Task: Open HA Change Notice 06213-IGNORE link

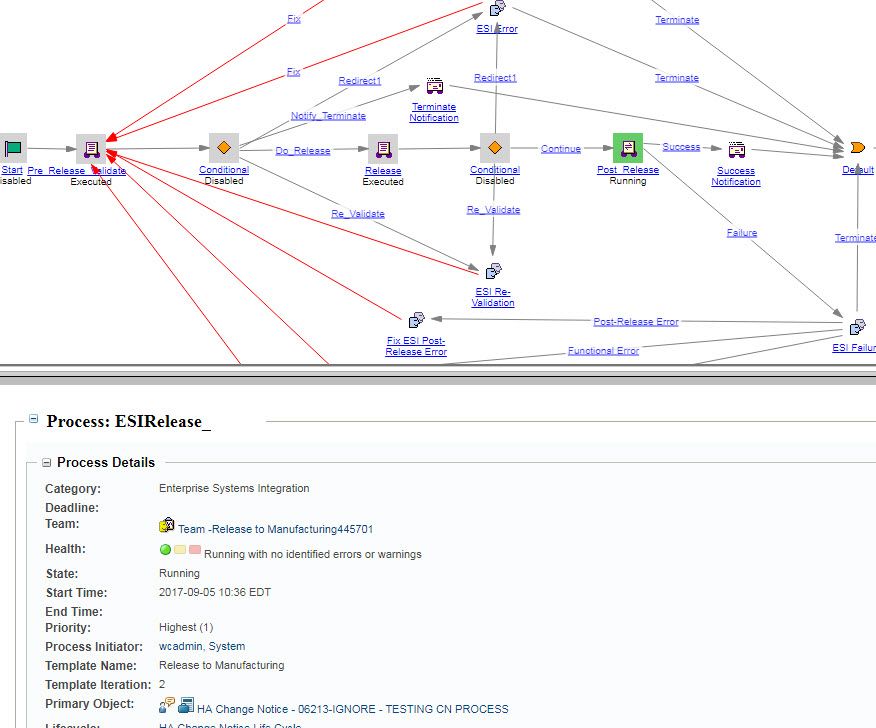Action: [353, 709]
